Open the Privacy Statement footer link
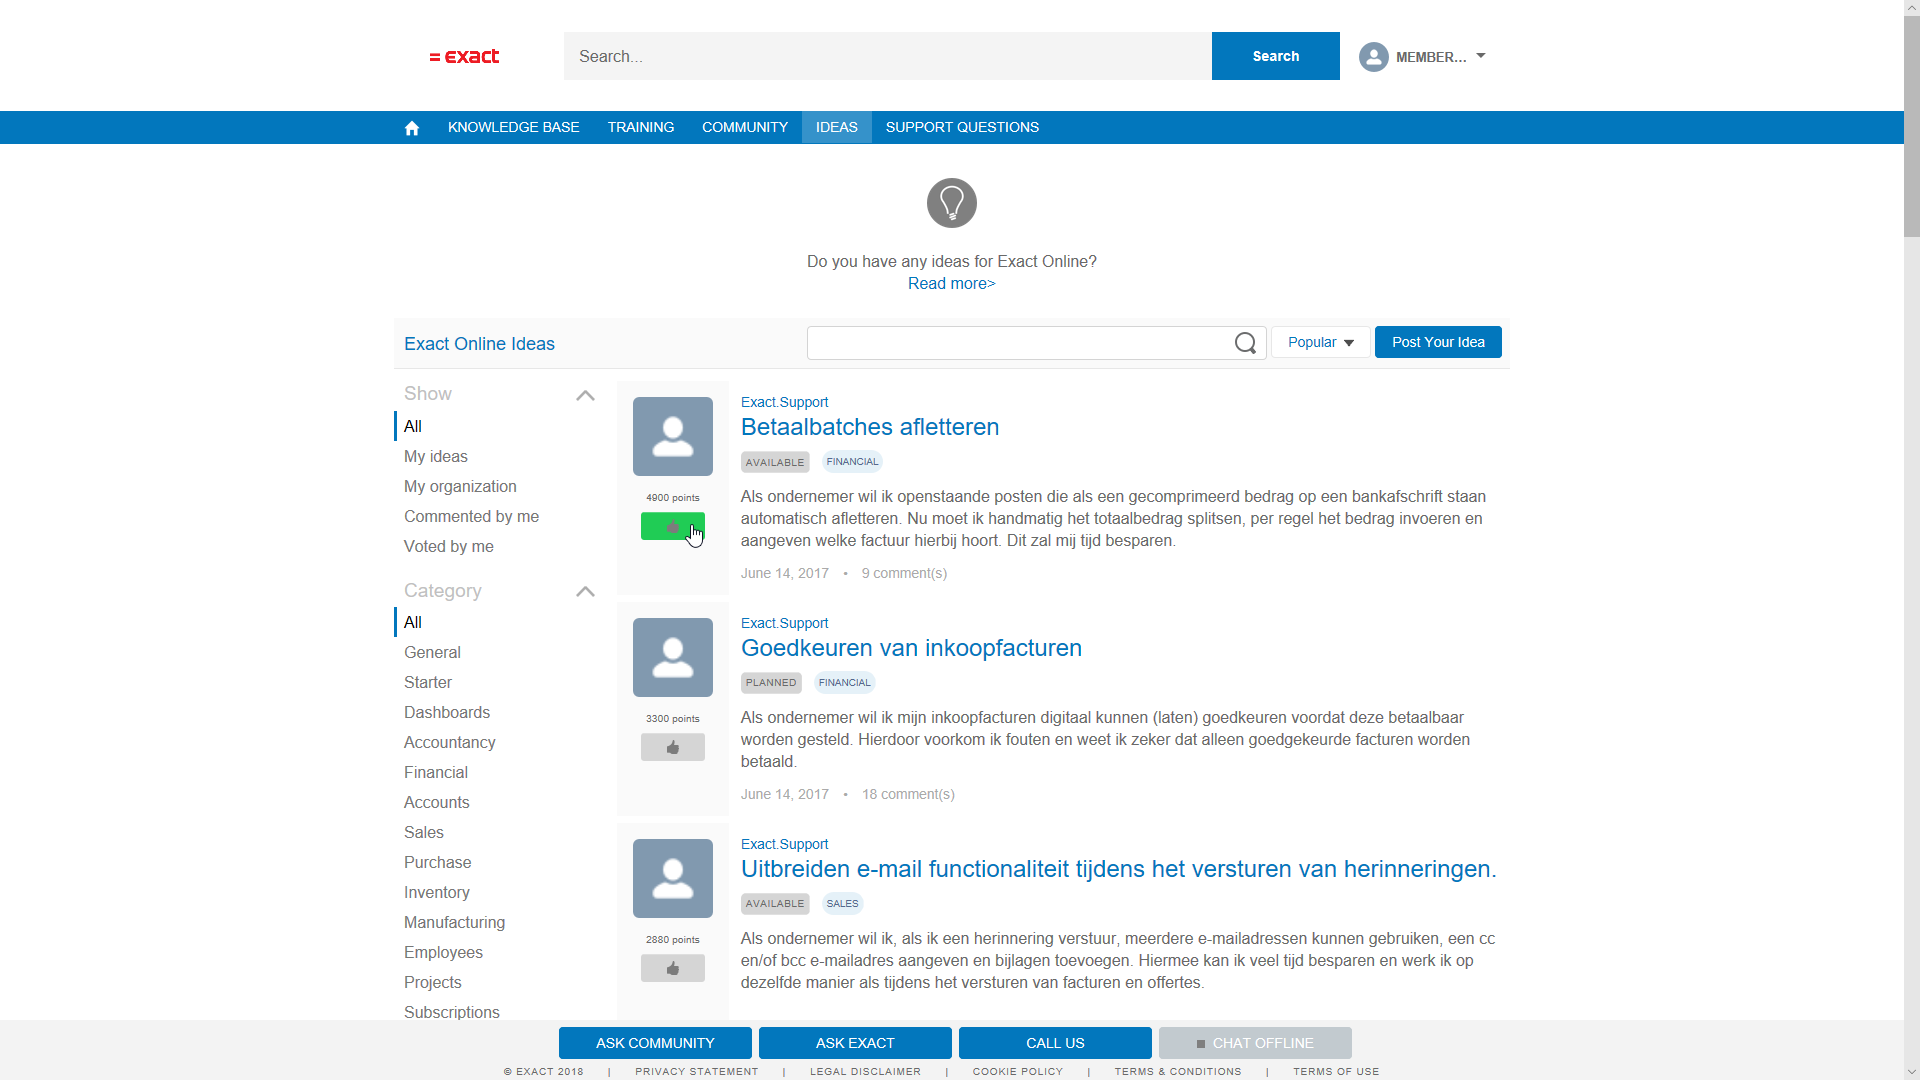 [697, 1071]
